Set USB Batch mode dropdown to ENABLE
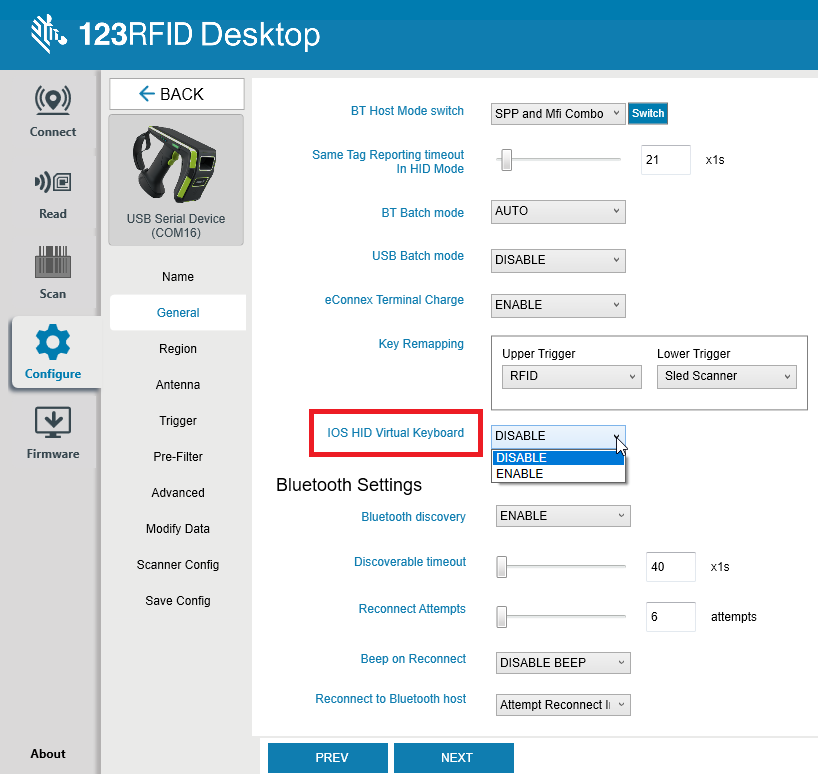818x774 pixels. tap(557, 260)
